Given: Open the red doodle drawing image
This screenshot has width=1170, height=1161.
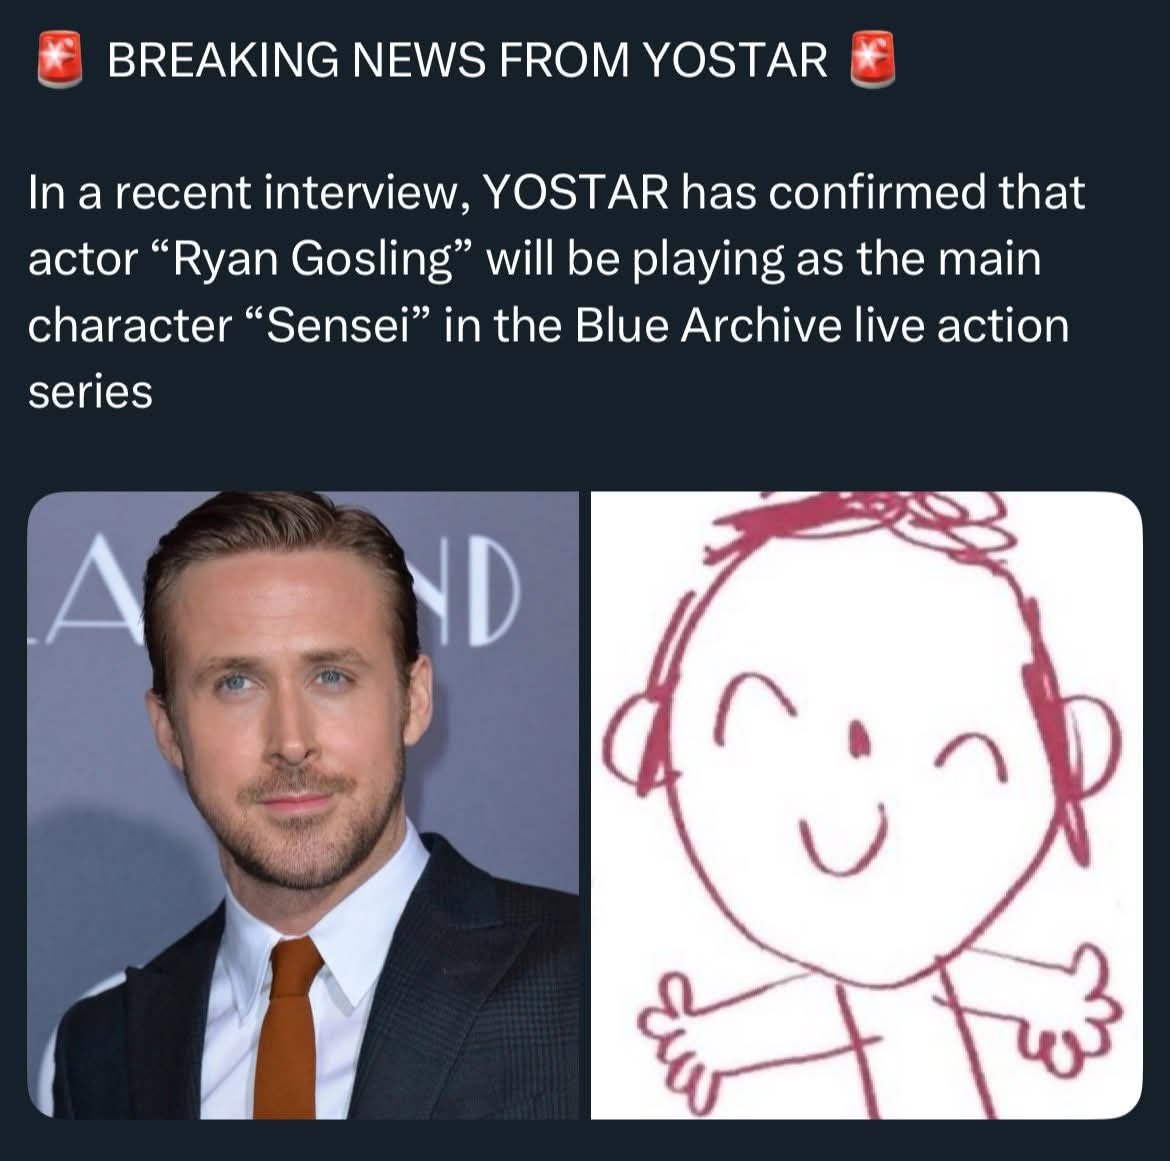Looking at the screenshot, I should 866,804.
